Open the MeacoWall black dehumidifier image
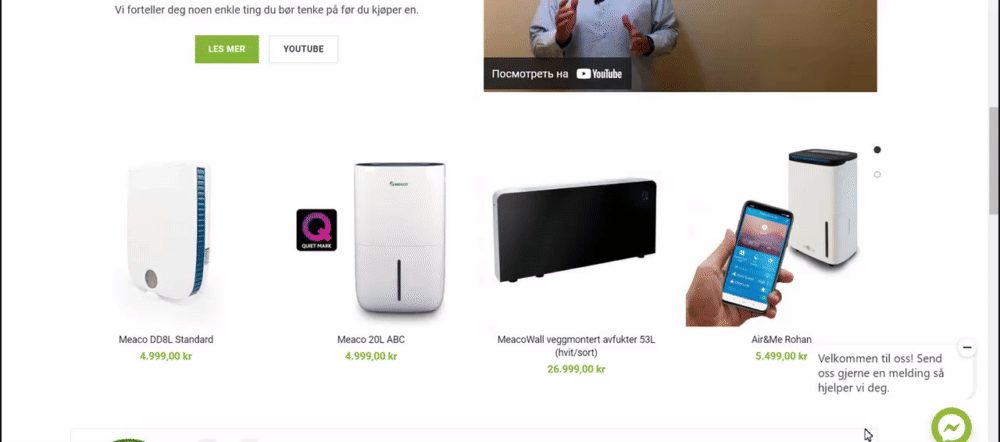Image resolution: width=1000 pixels, height=442 pixels. 574,230
